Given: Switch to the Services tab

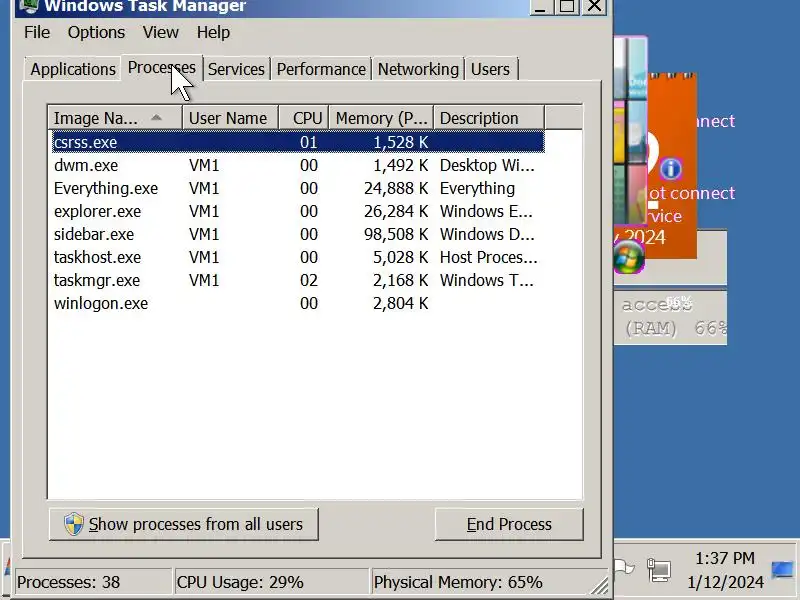Looking at the screenshot, I should [236, 69].
